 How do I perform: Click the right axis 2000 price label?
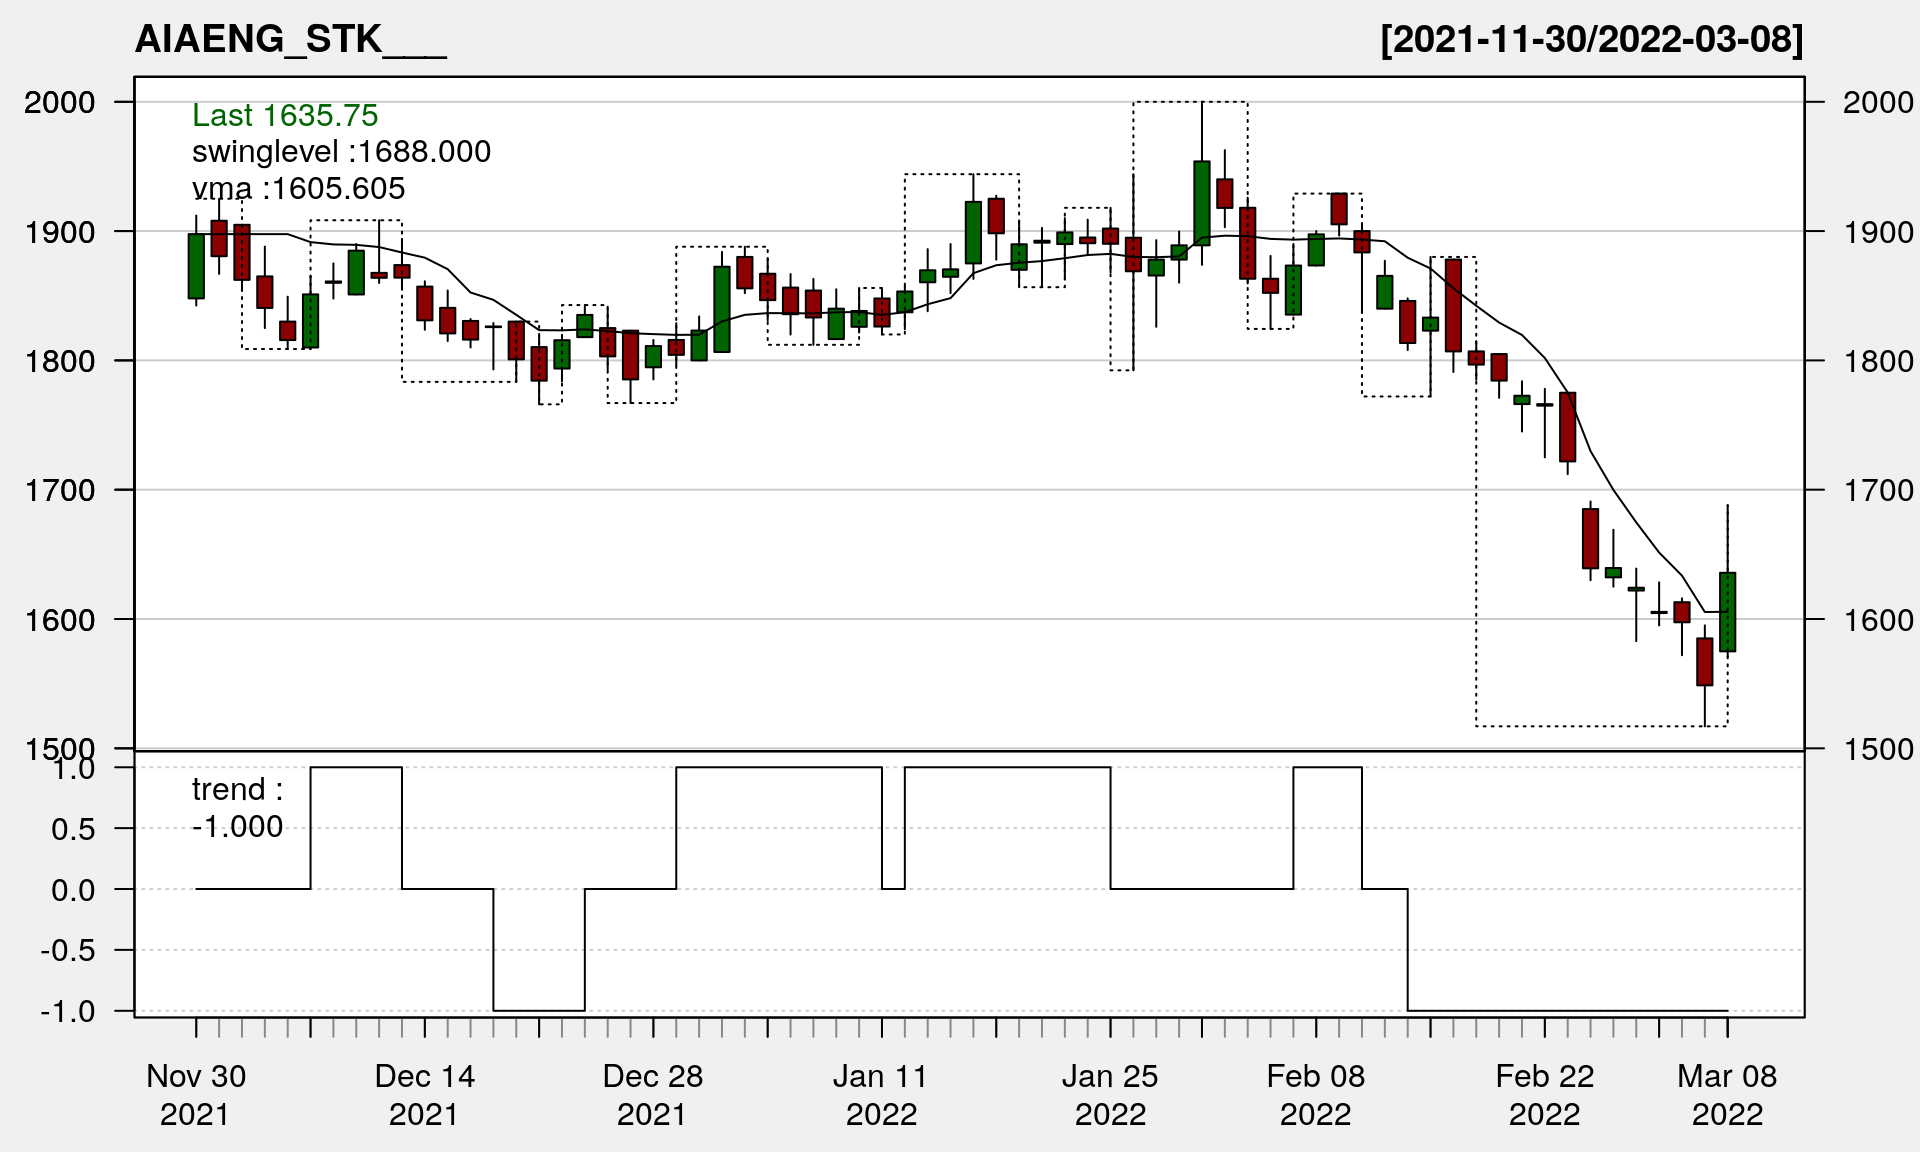[x=1877, y=103]
